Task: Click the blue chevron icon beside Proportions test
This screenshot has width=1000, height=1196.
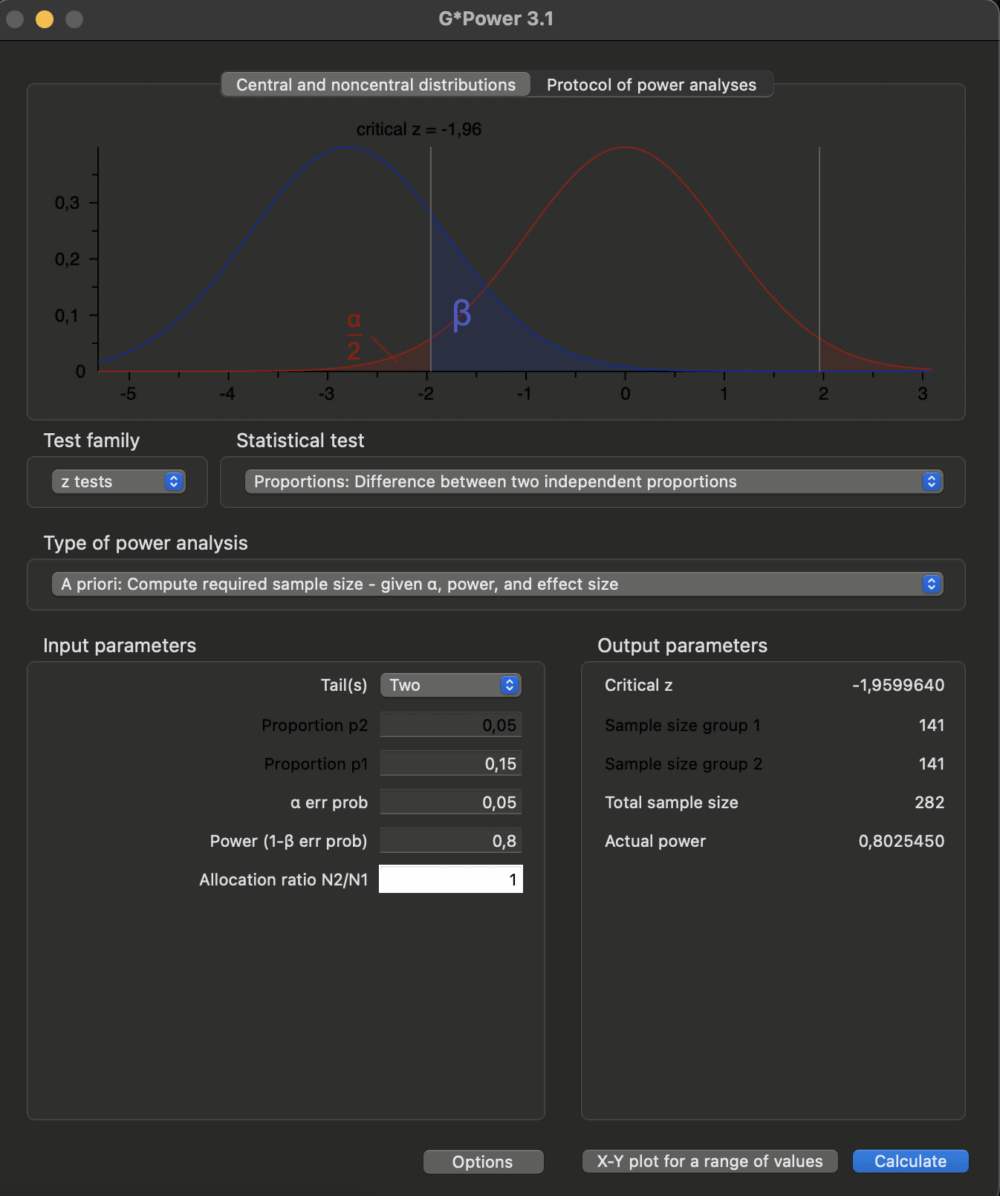Action: (x=931, y=481)
